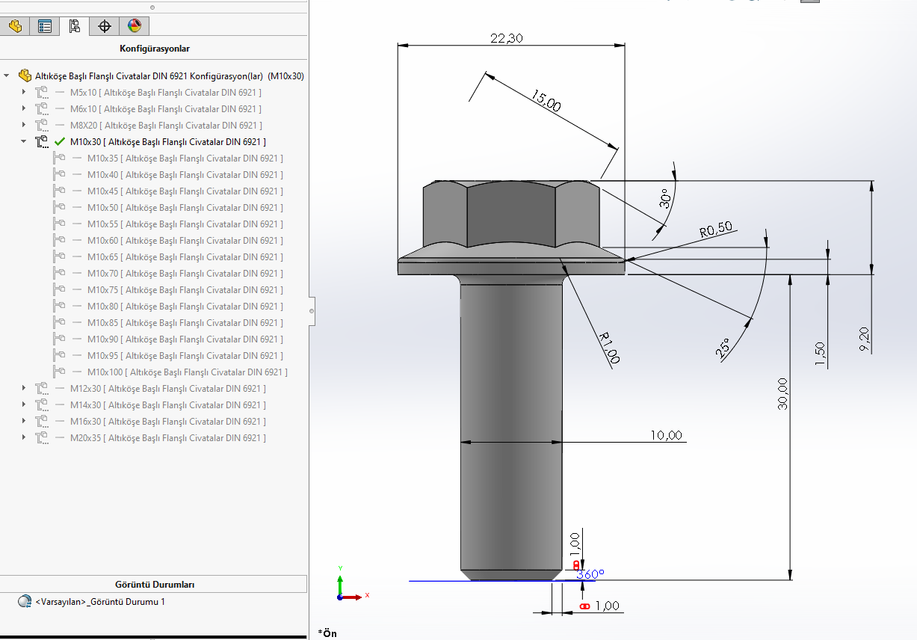Click the Görüntü Durumları section bar
The height and width of the screenshot is (640, 917).
pos(155,584)
